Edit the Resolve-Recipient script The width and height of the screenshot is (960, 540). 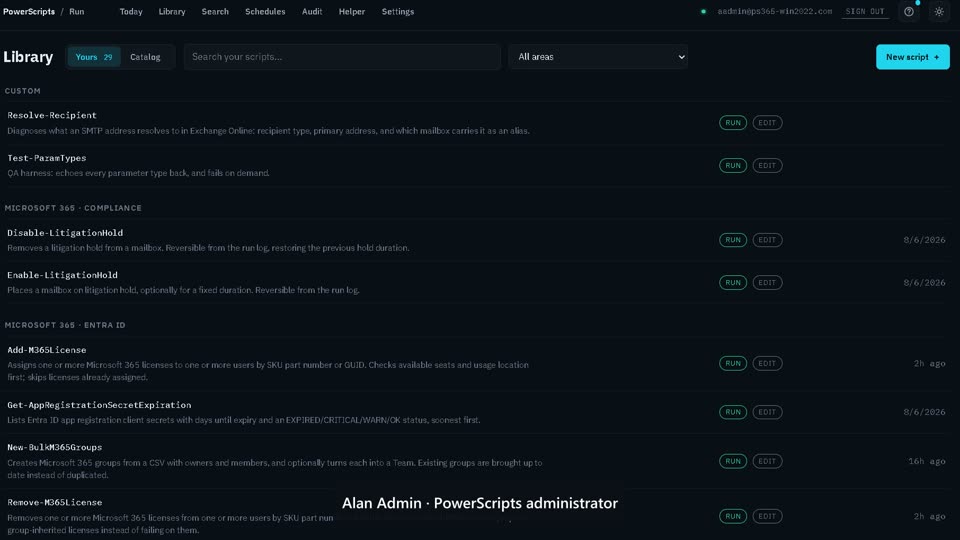pyautogui.click(x=767, y=123)
